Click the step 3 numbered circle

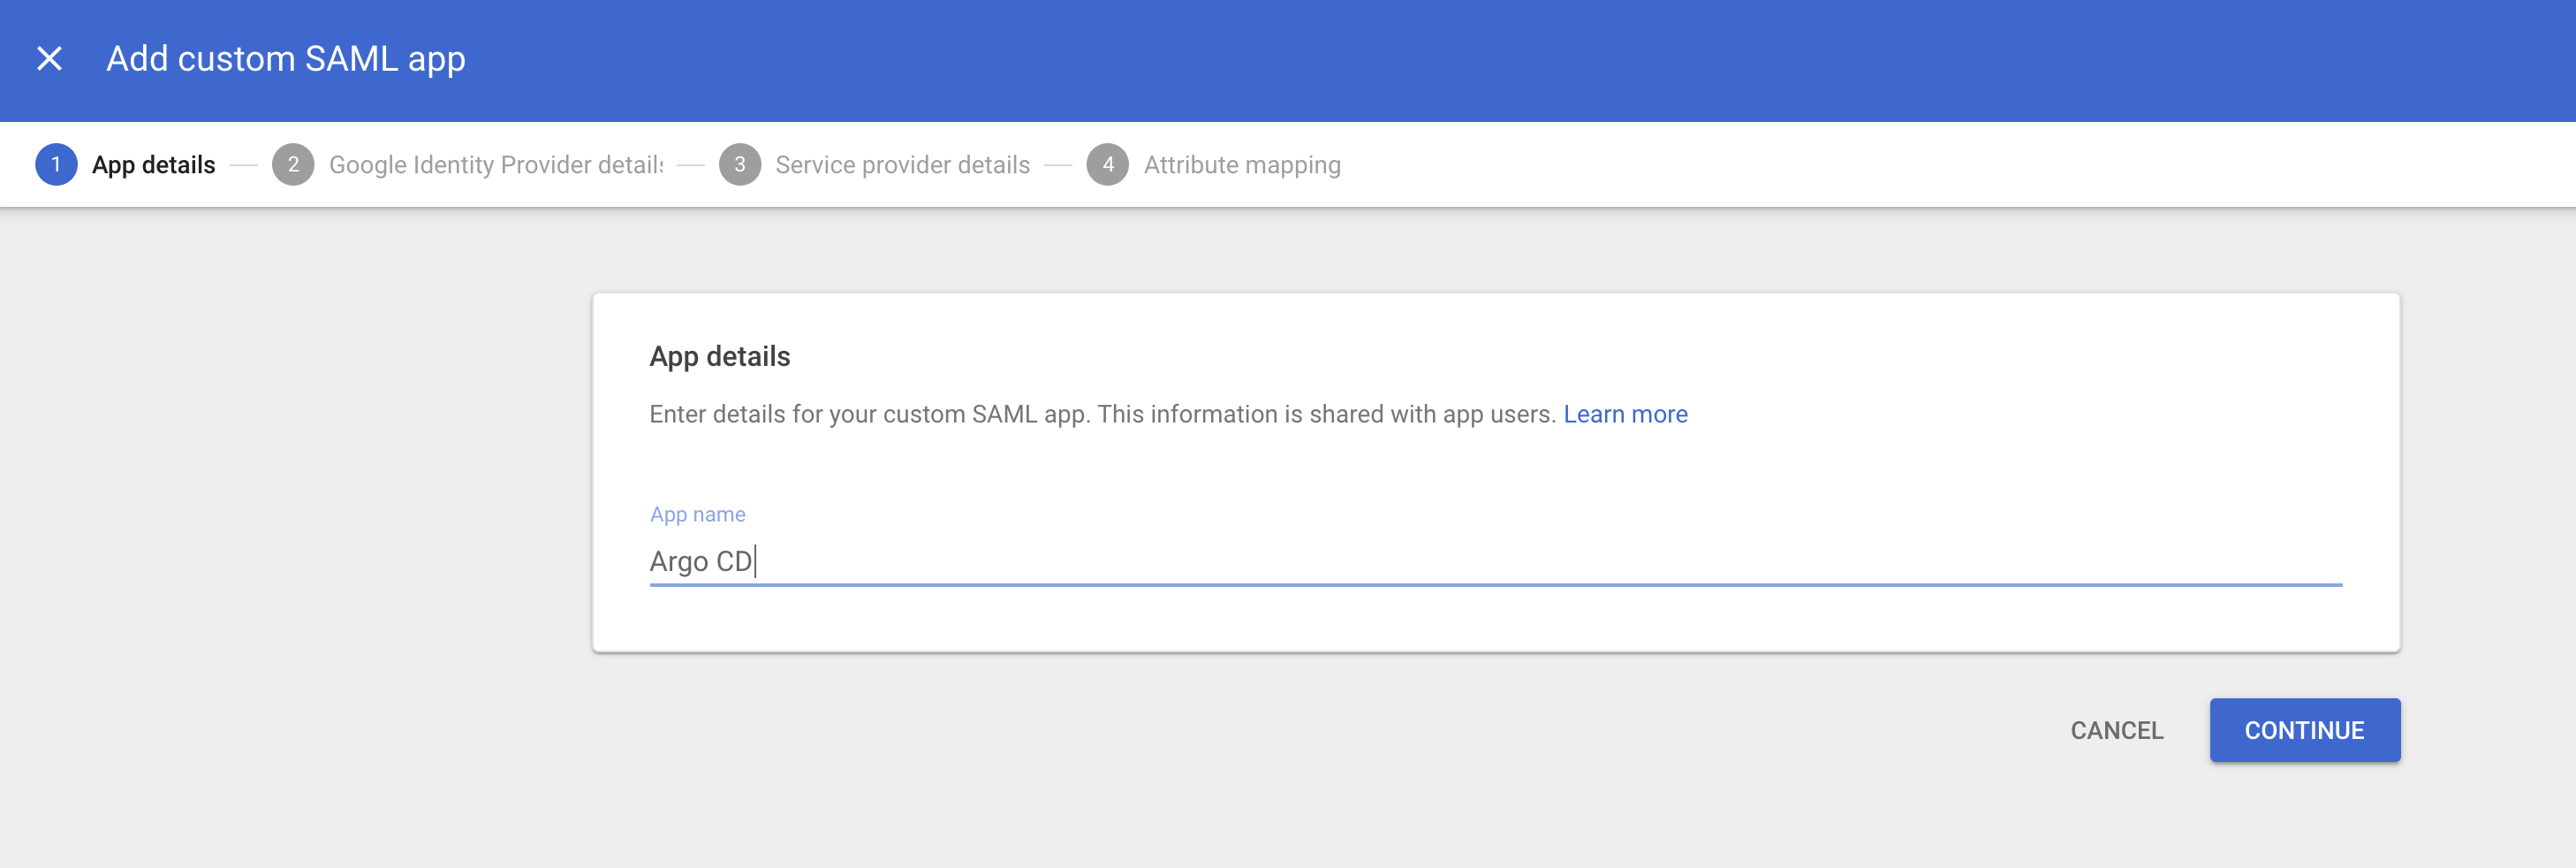739,165
